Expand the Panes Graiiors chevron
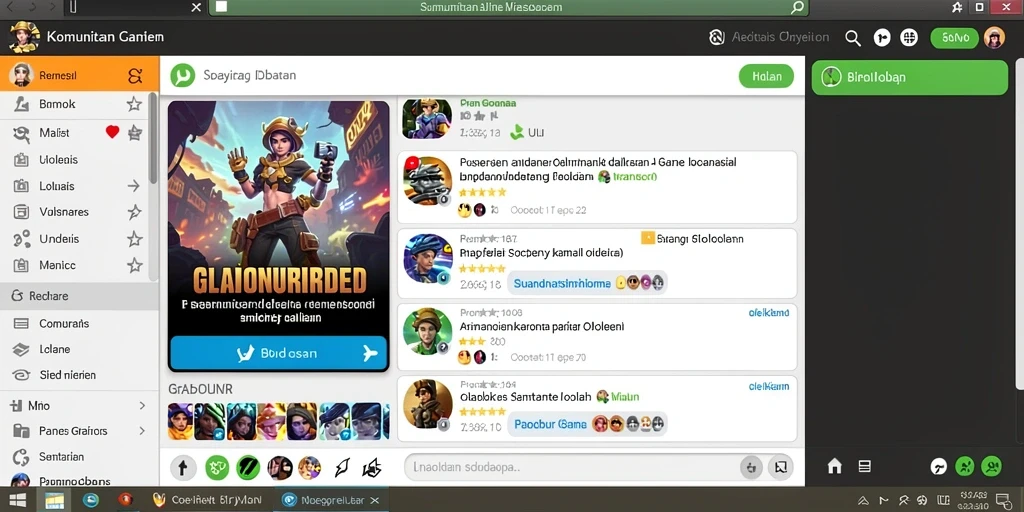This screenshot has height=512, width=1024. 142,431
